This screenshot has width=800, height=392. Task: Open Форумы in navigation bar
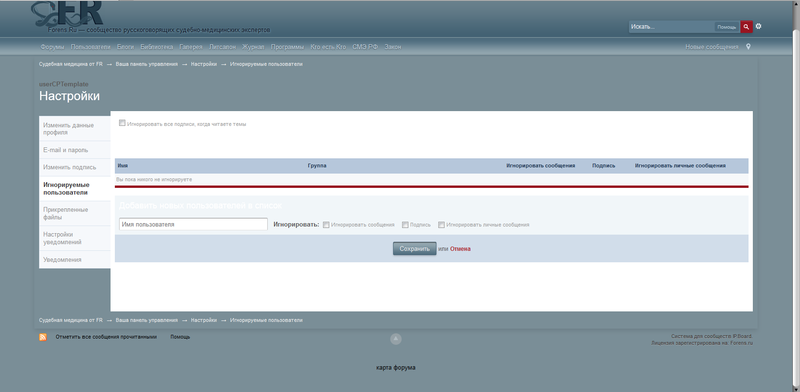[52, 47]
